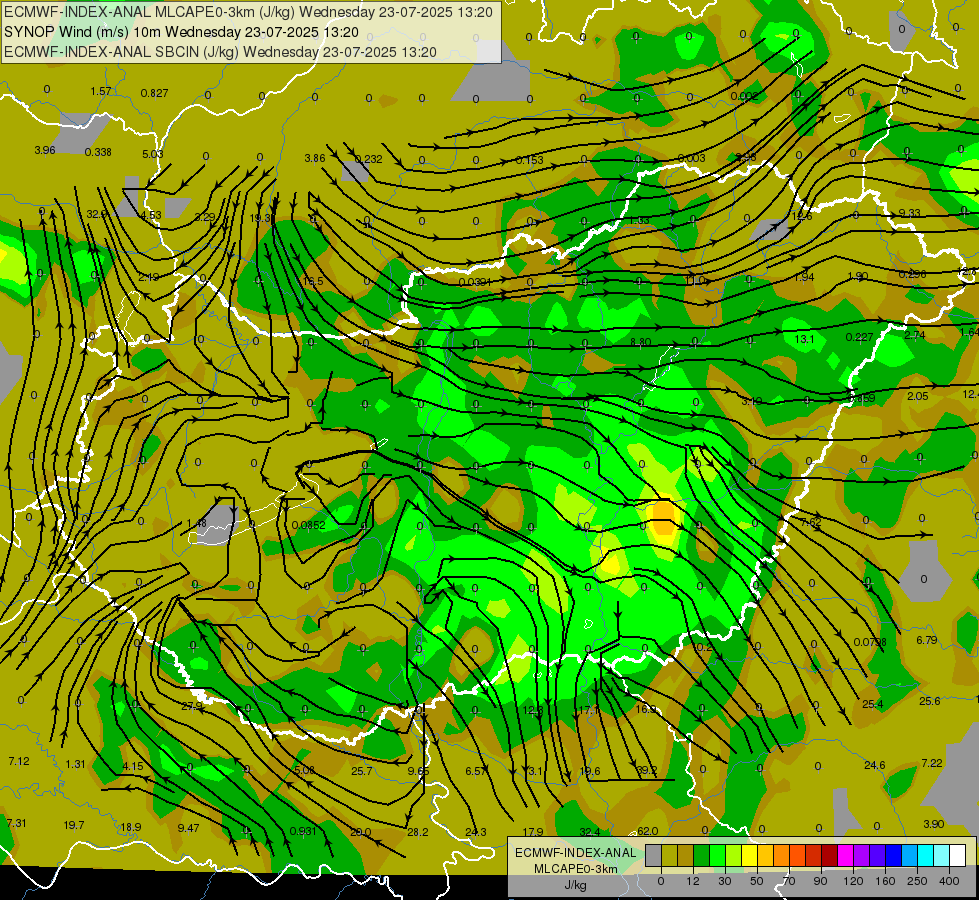Viewport: 979px width, 900px height.
Task: Click the map value 3.86
Action: click(315, 158)
